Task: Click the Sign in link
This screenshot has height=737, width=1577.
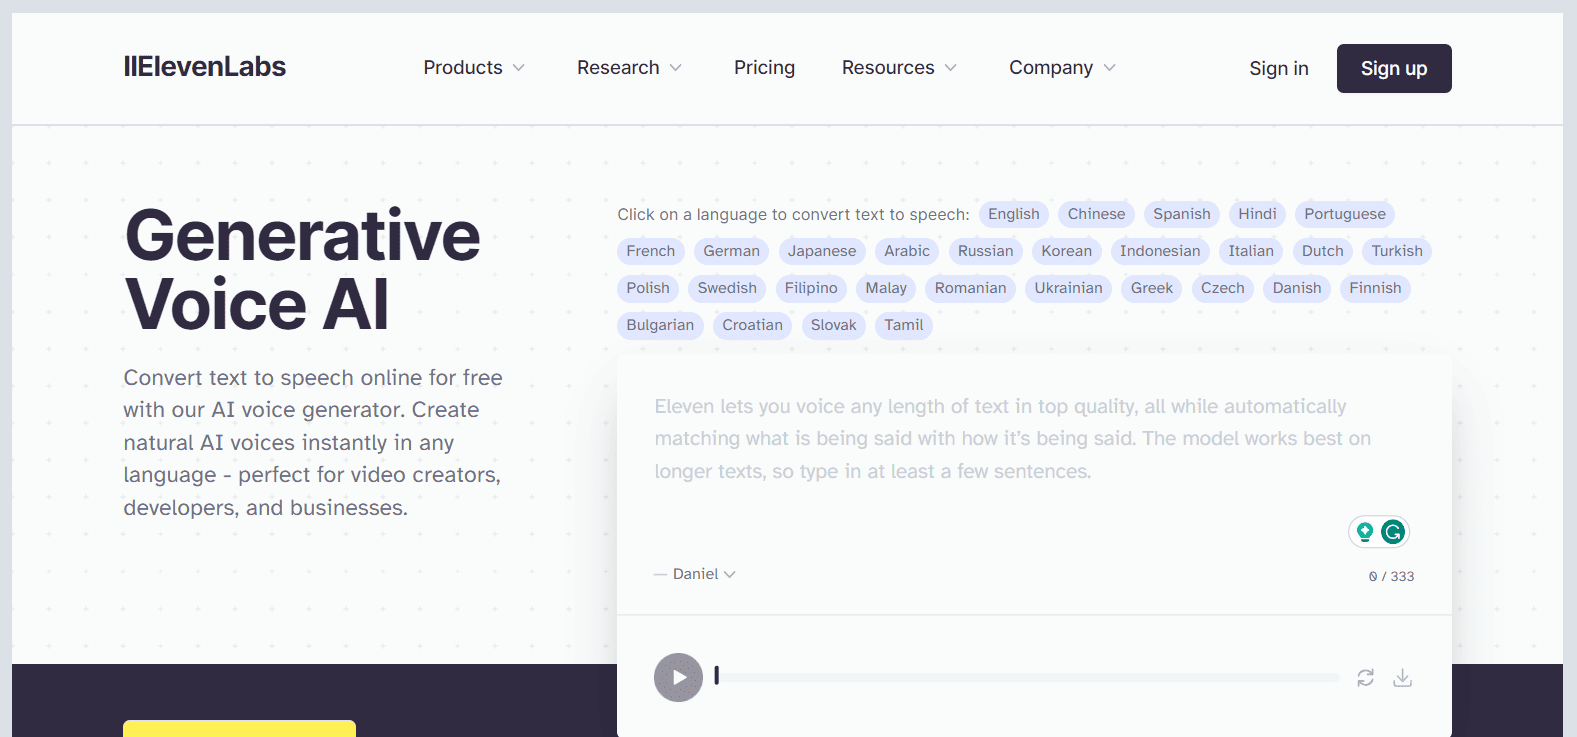Action: coord(1278,69)
